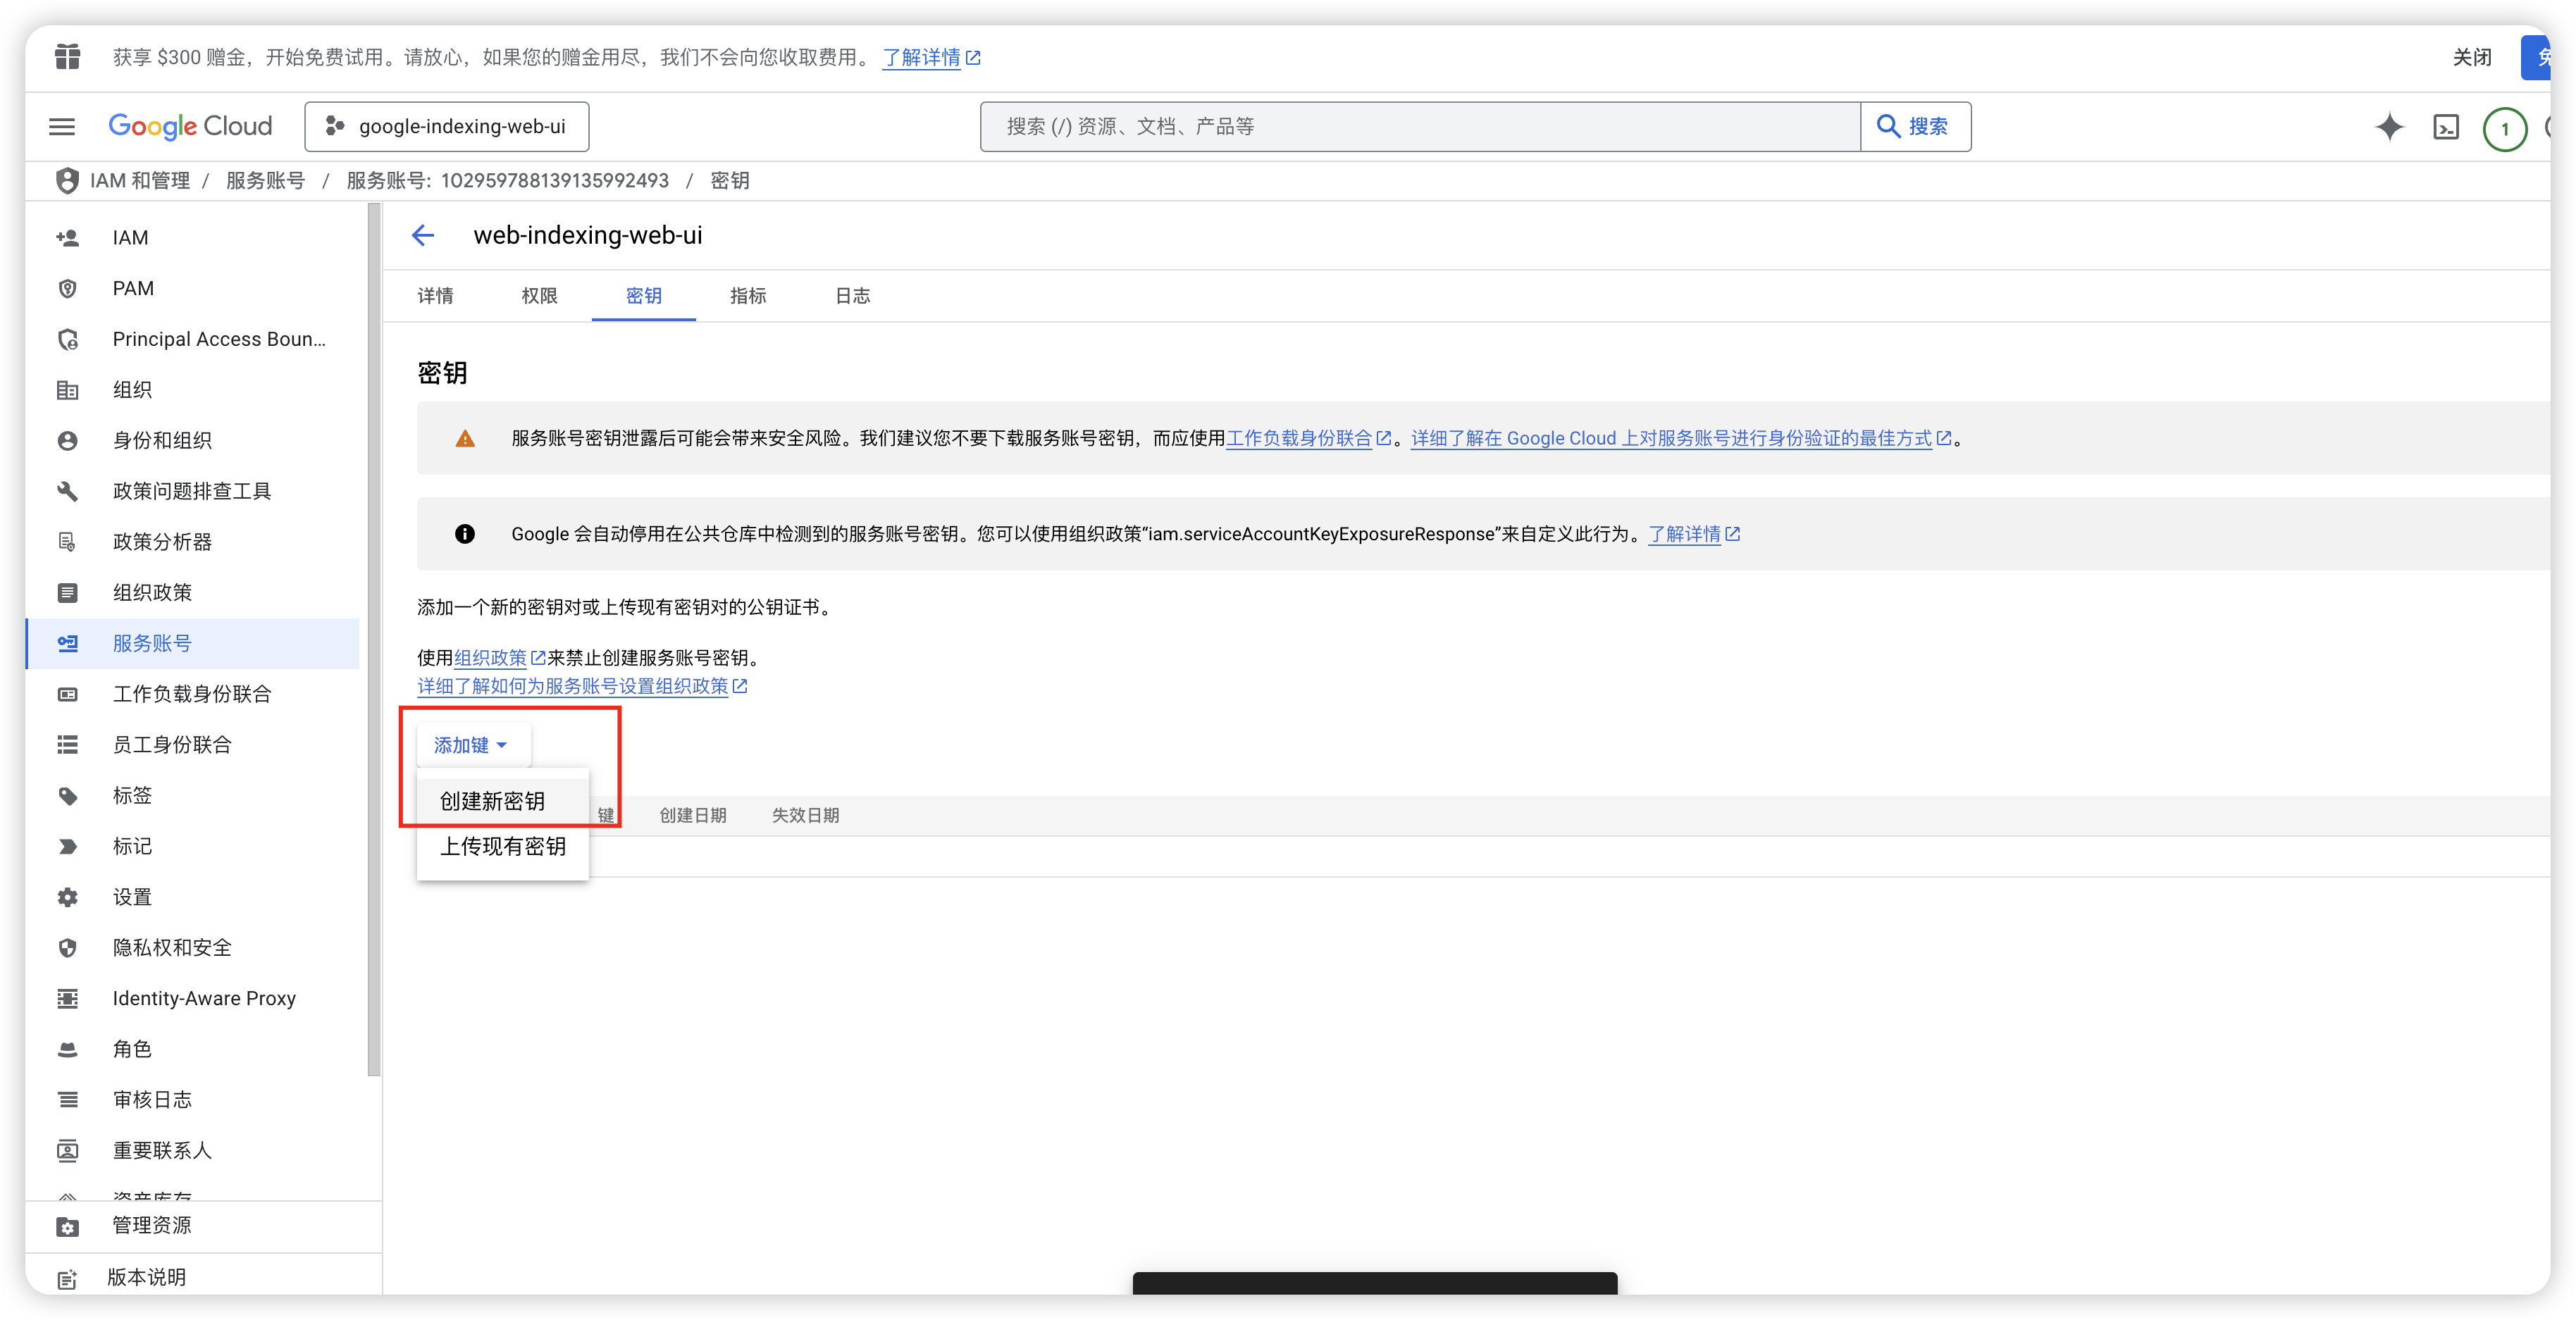Open 身份和组织 sidebar item

192,440
